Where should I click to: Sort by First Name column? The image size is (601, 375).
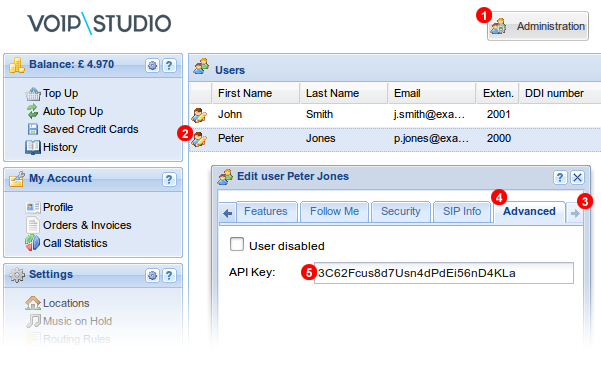(256, 93)
